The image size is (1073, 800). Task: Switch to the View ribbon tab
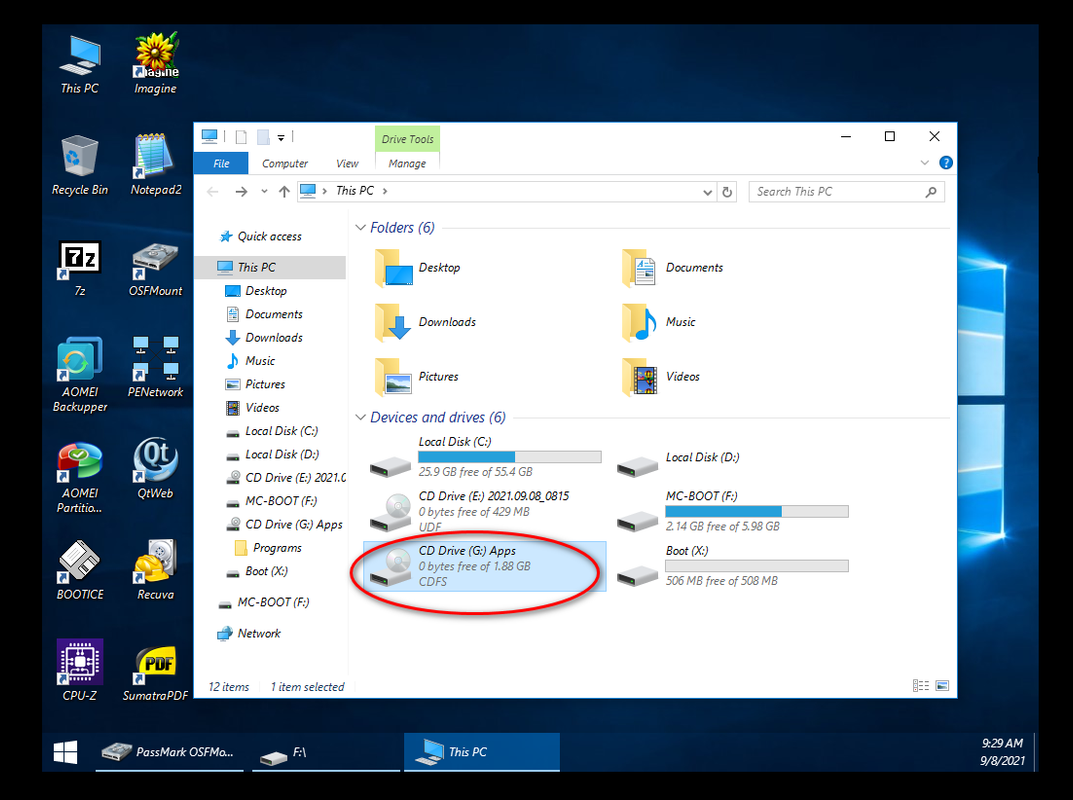point(347,164)
